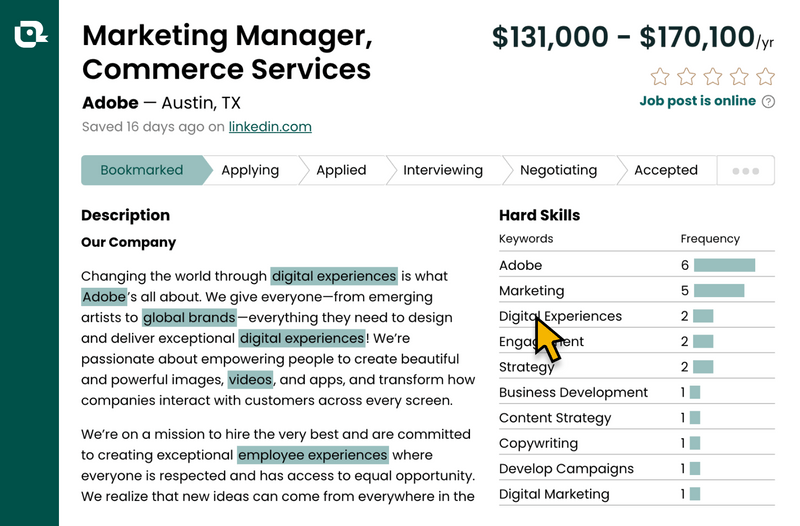Select the third rating star
Screen dimensions: 800x526
713,77
